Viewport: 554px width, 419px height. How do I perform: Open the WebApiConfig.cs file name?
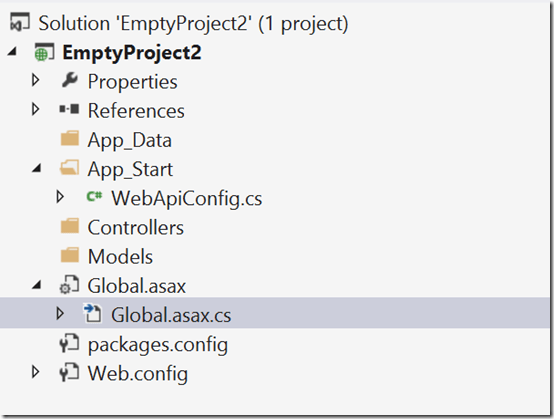coord(187,199)
